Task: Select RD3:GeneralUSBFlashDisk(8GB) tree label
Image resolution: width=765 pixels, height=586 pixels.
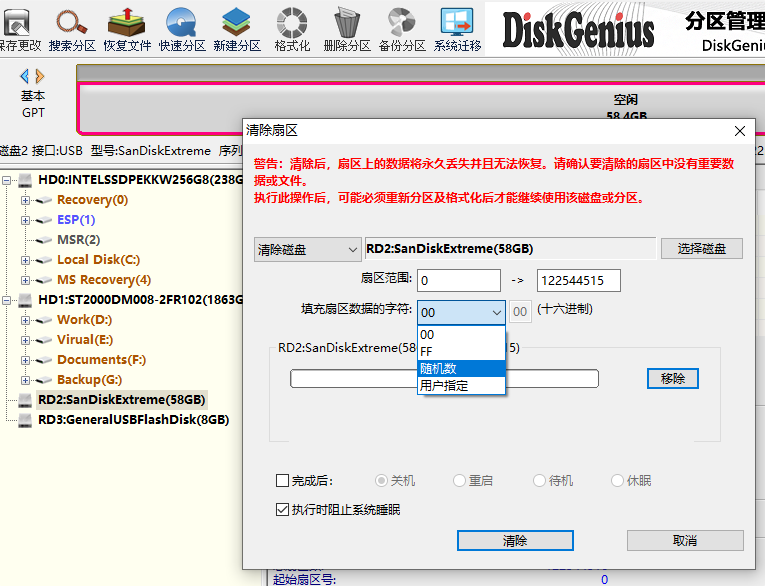Action: pos(134,420)
